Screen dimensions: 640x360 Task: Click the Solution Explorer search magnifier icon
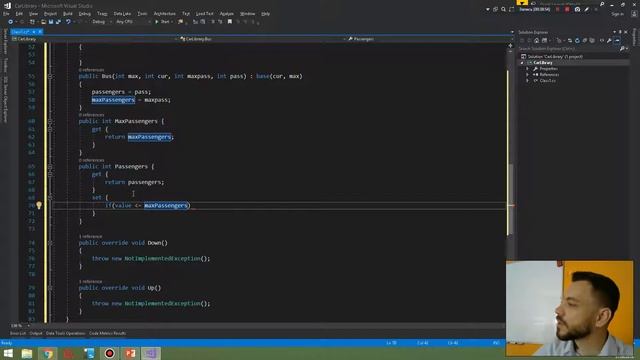coord(622,49)
